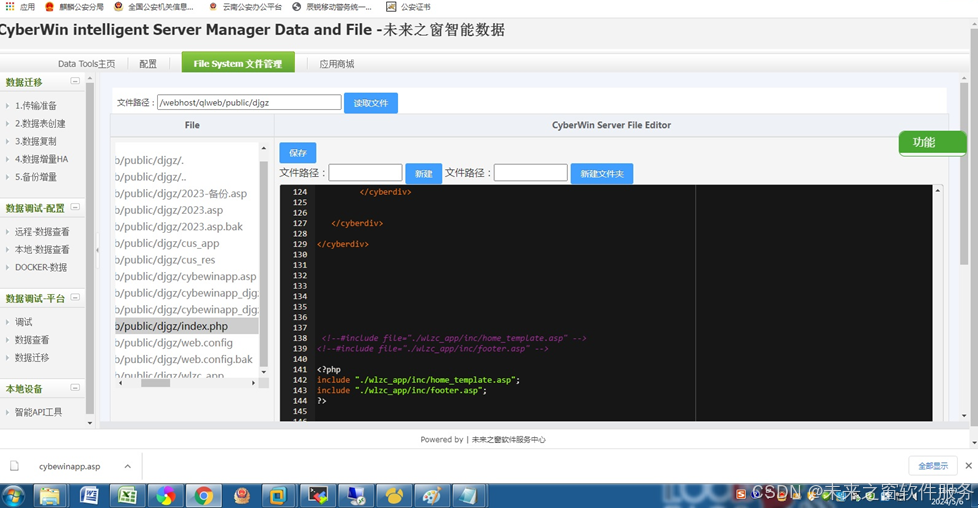Click the 新建 new file button
Image resolution: width=979 pixels, height=510 pixels.
[423, 174]
